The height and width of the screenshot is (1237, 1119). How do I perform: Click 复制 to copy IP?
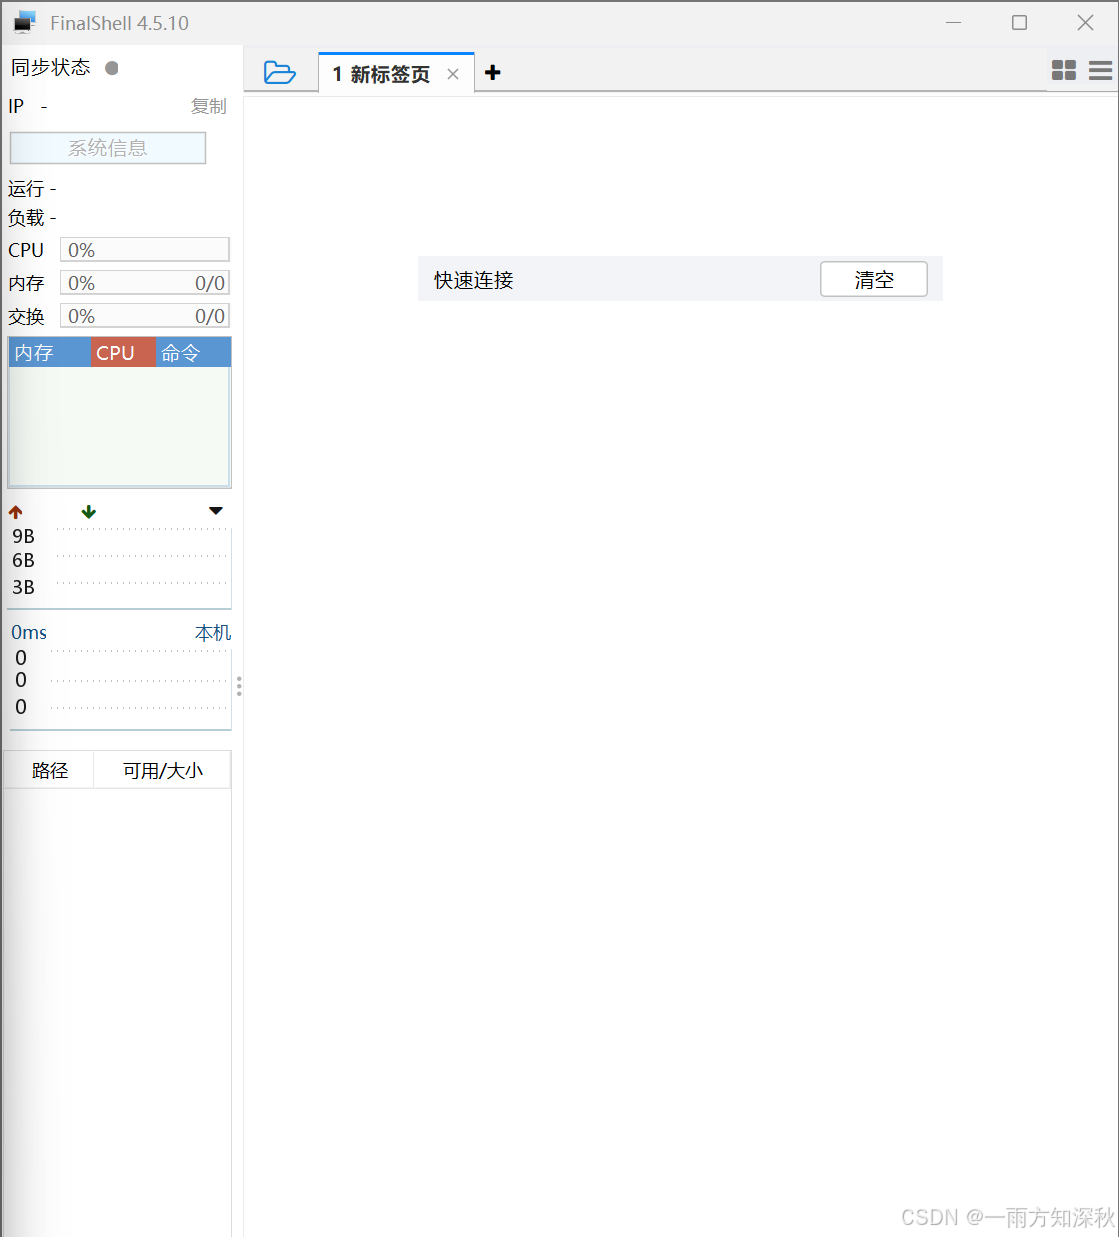pos(209,106)
